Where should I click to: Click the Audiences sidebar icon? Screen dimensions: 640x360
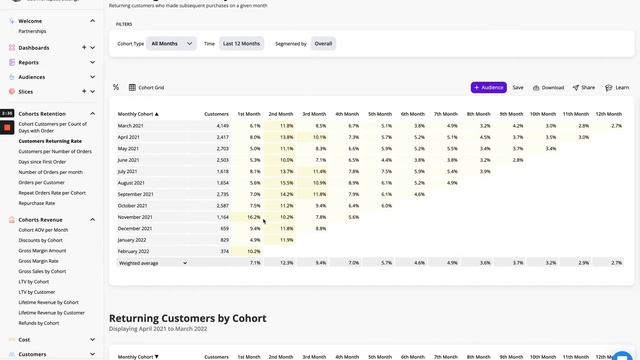point(11,77)
